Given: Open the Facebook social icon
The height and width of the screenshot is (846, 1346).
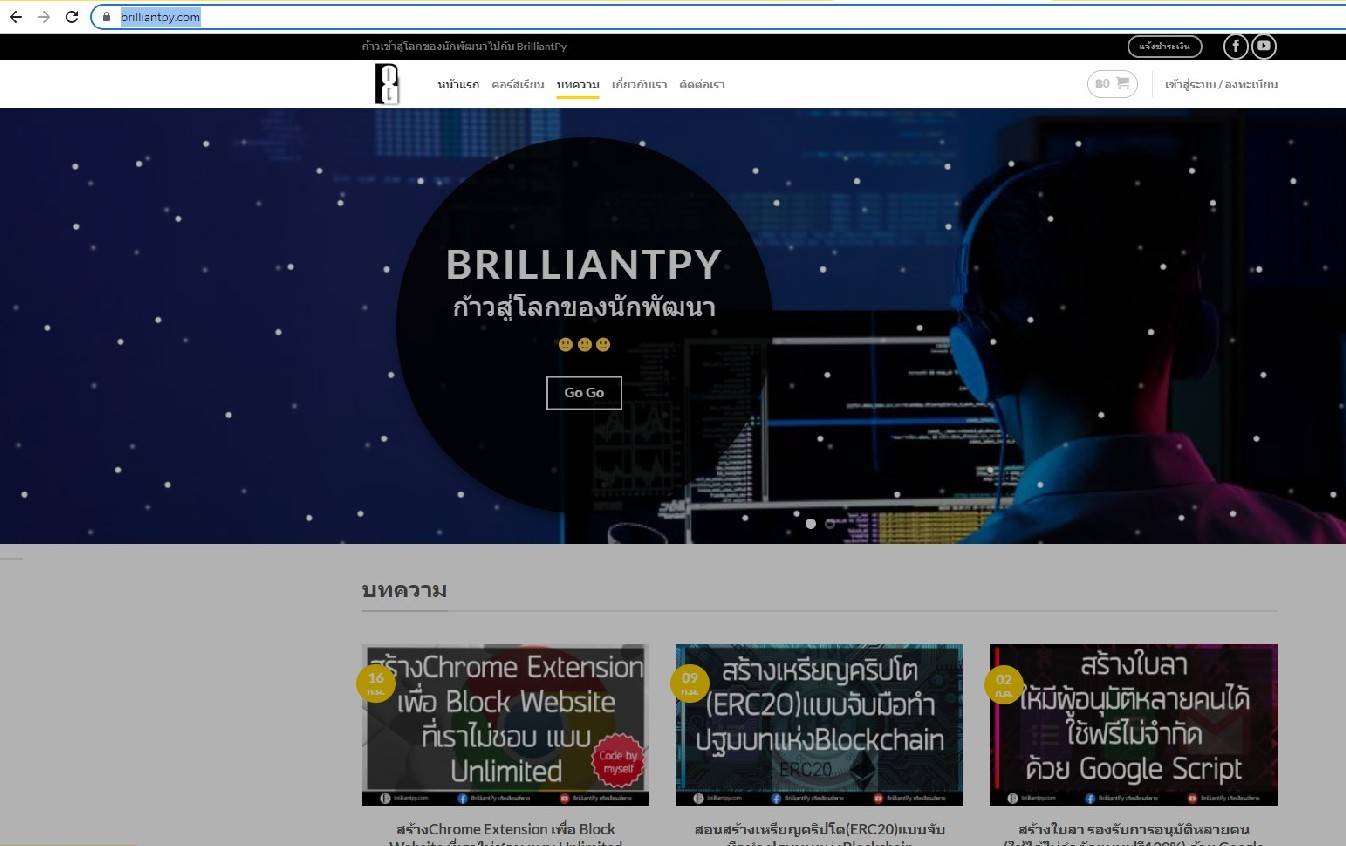Looking at the screenshot, I should tap(1235, 46).
